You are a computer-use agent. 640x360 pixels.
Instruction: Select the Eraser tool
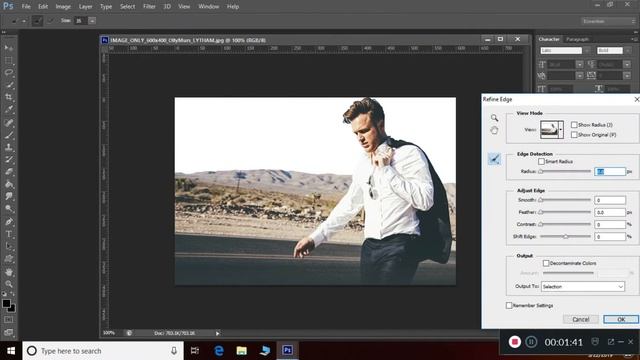(x=9, y=172)
